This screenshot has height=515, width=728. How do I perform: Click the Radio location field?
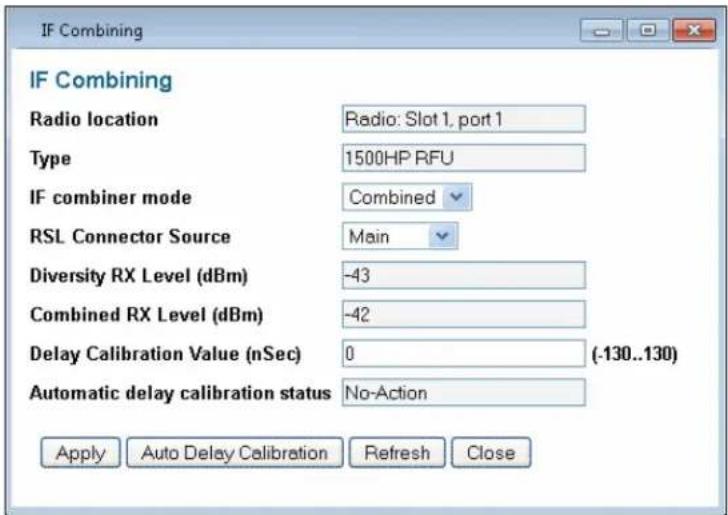coord(464,119)
